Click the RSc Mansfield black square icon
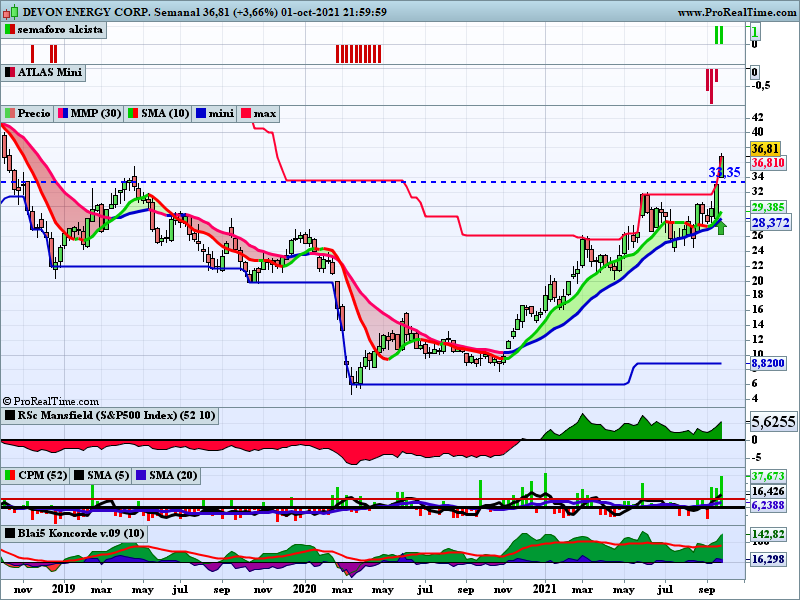The image size is (800, 600). tap(10, 415)
